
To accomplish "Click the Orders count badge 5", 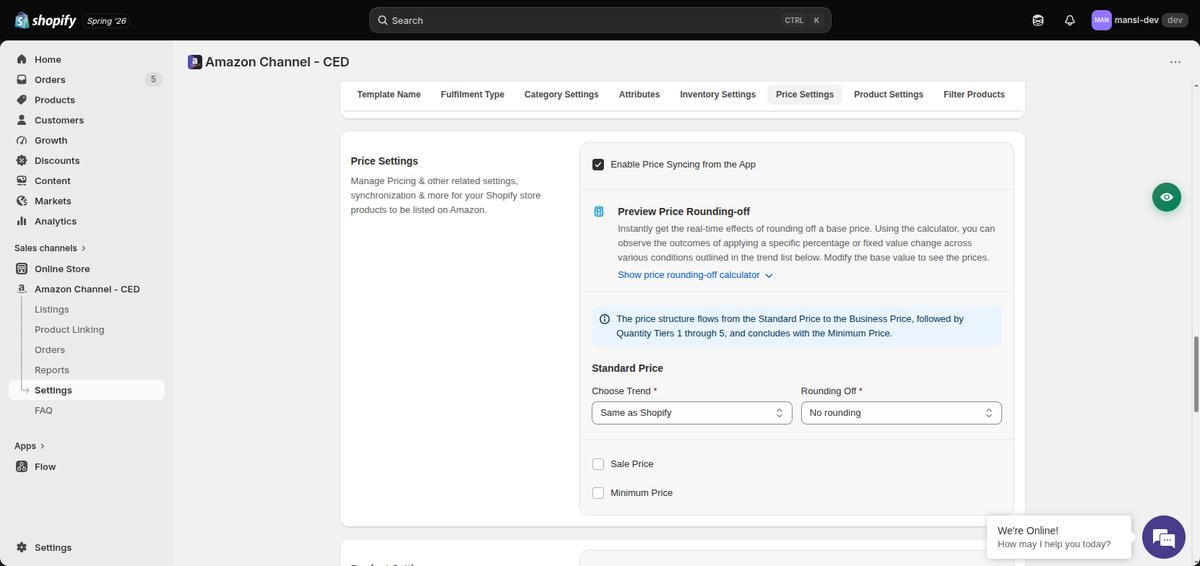I will coord(153,79).
